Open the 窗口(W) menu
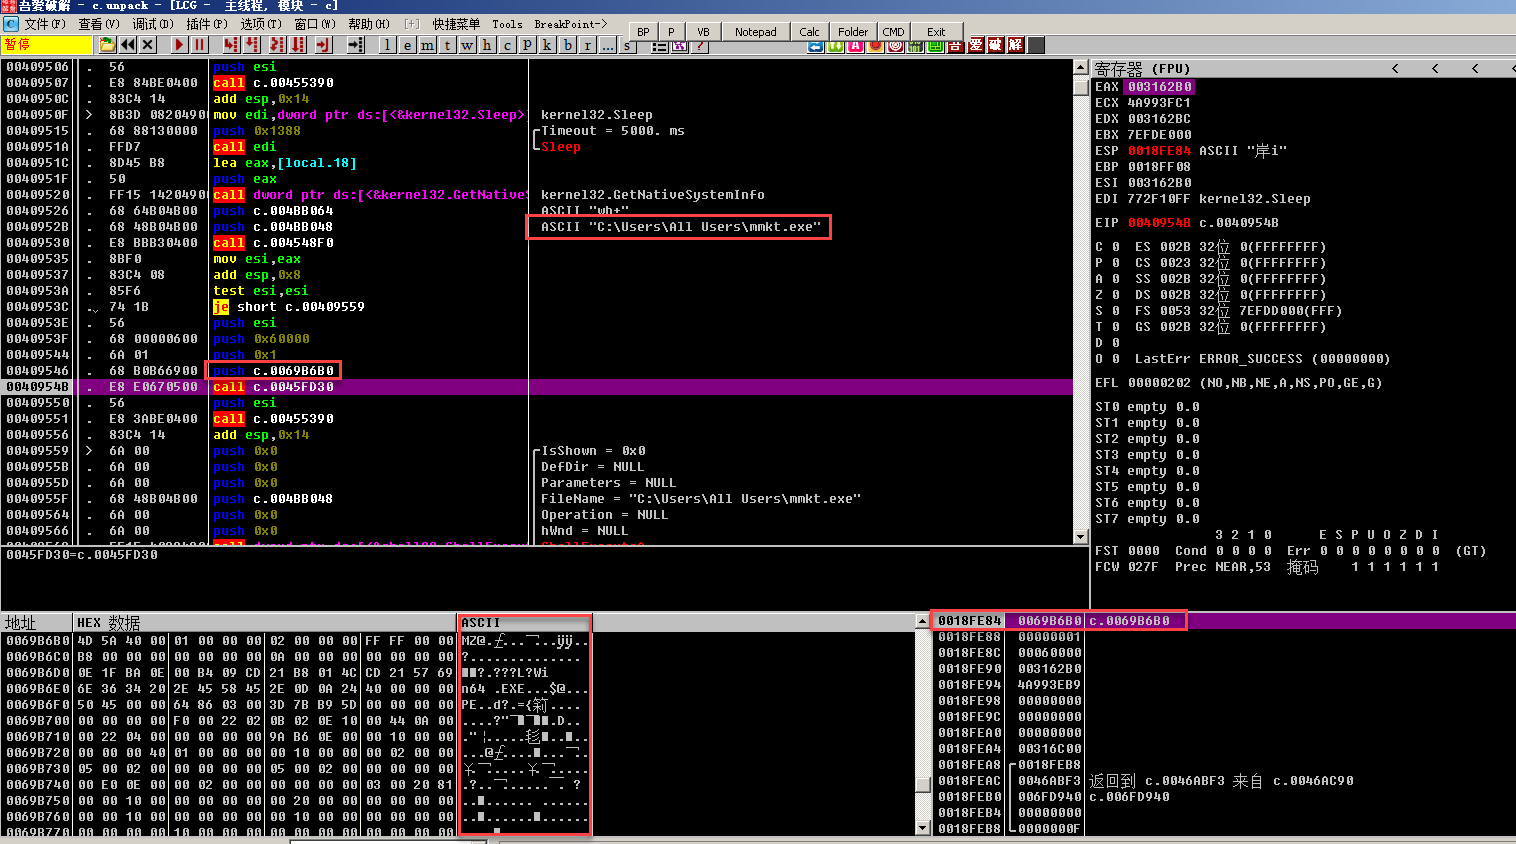The width and height of the screenshot is (1516, 844). tap(314, 24)
